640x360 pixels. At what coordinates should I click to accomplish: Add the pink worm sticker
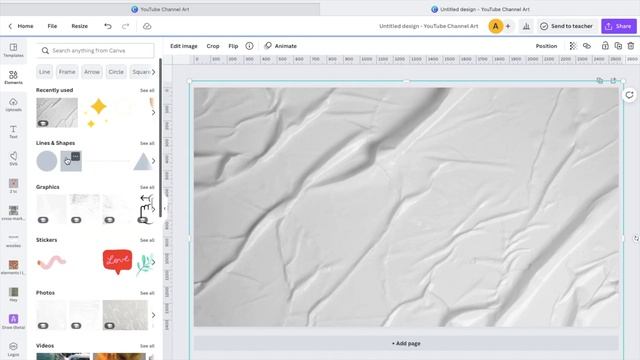tap(51, 262)
